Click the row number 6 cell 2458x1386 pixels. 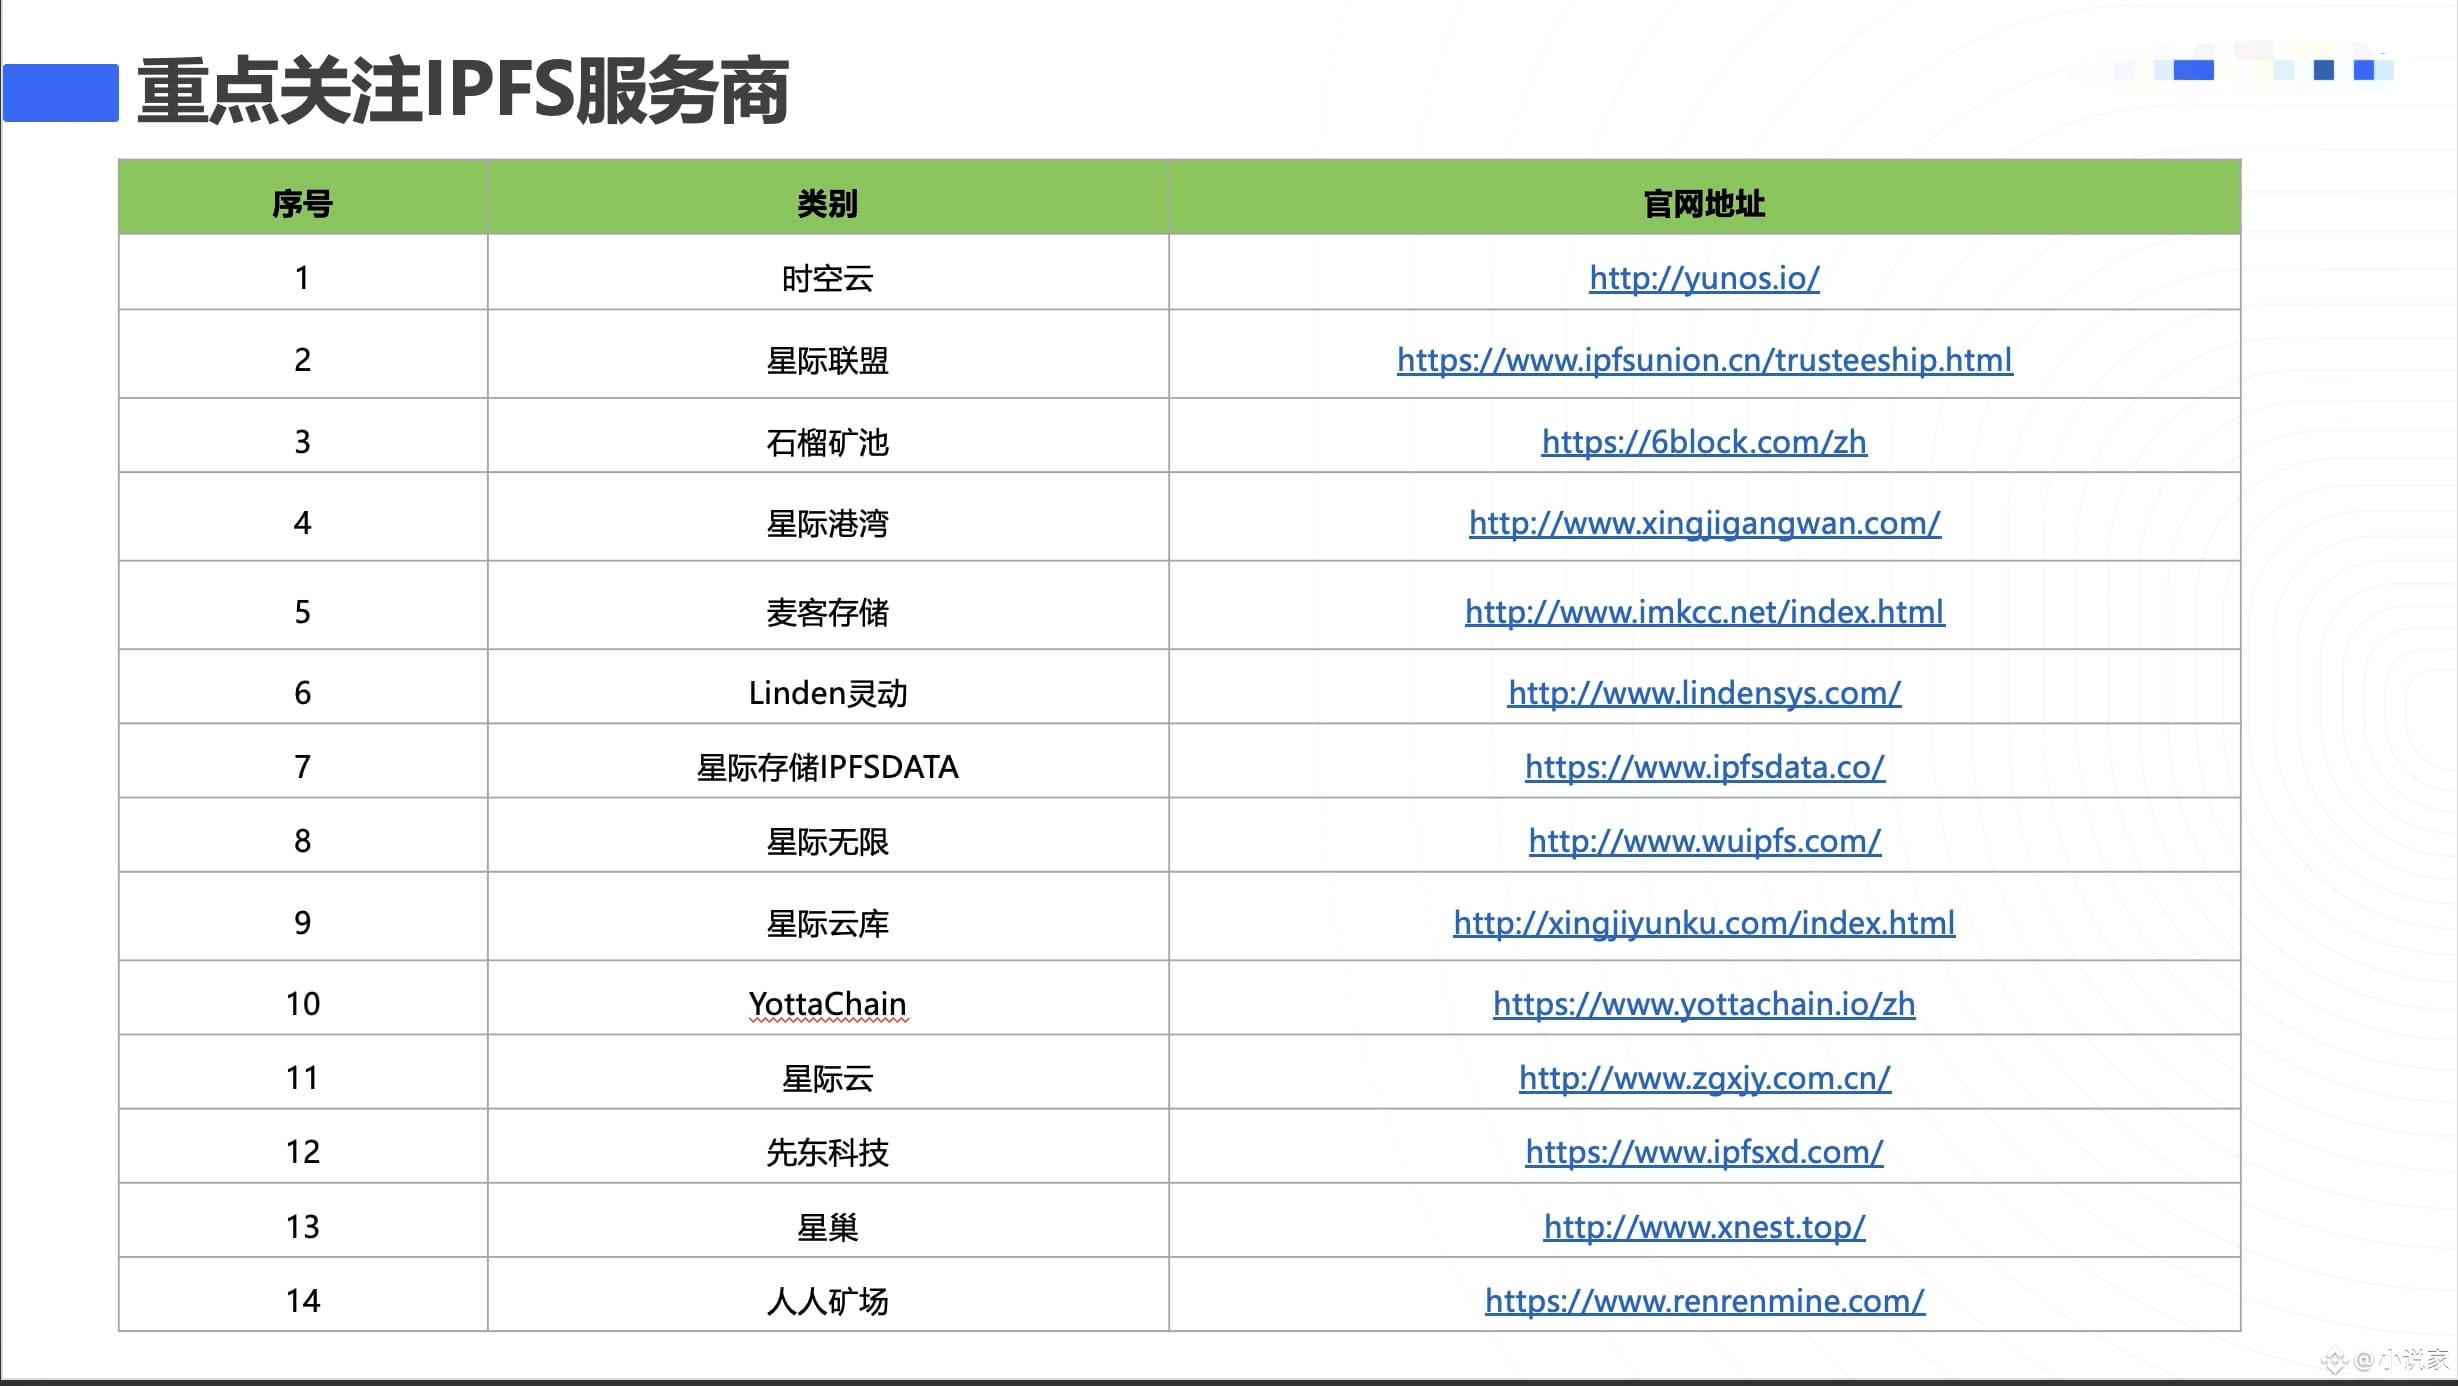[x=303, y=686]
